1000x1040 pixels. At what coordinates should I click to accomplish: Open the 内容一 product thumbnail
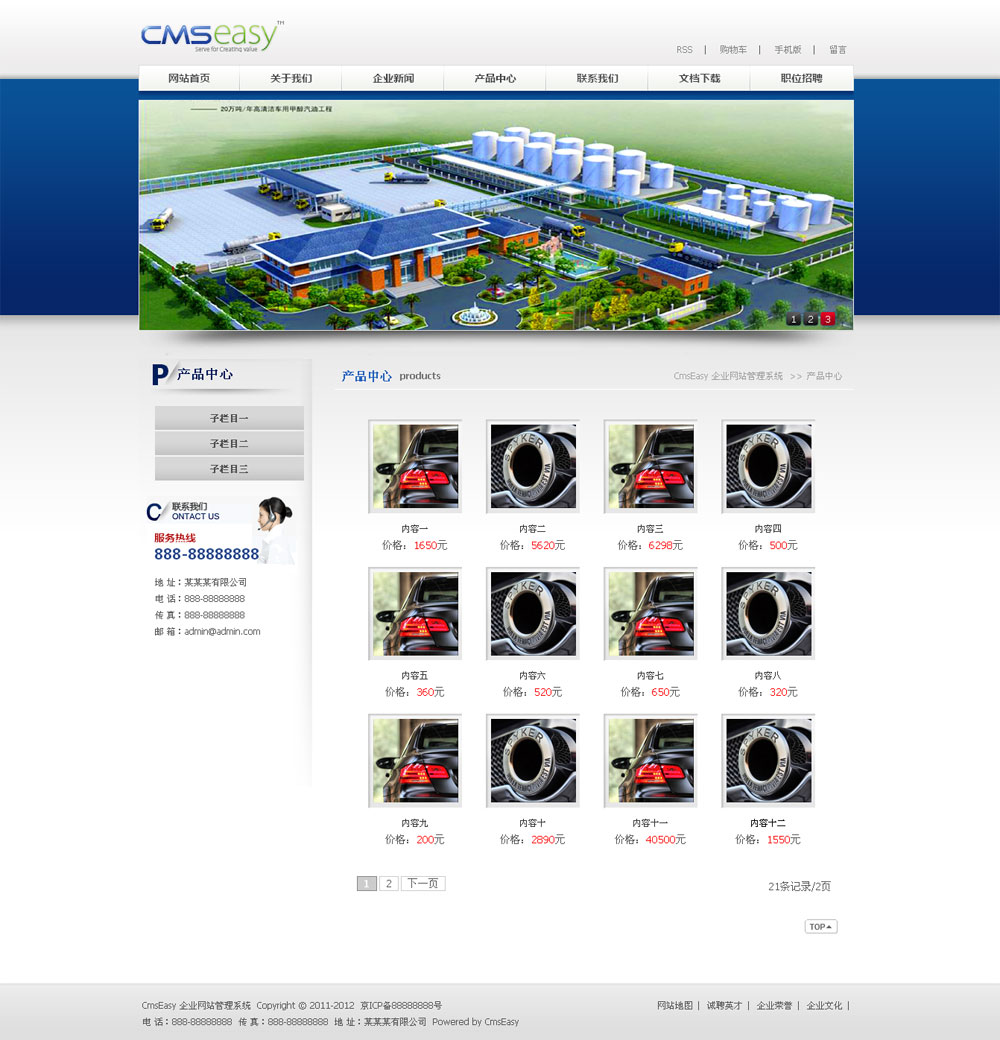(x=415, y=467)
